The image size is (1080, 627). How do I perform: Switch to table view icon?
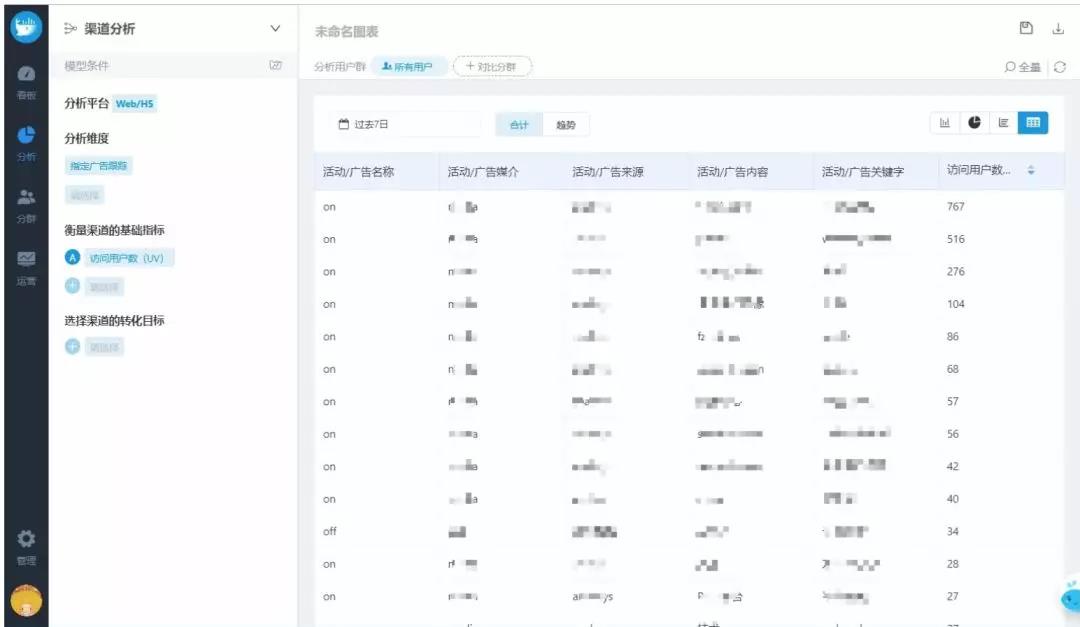[1033, 123]
